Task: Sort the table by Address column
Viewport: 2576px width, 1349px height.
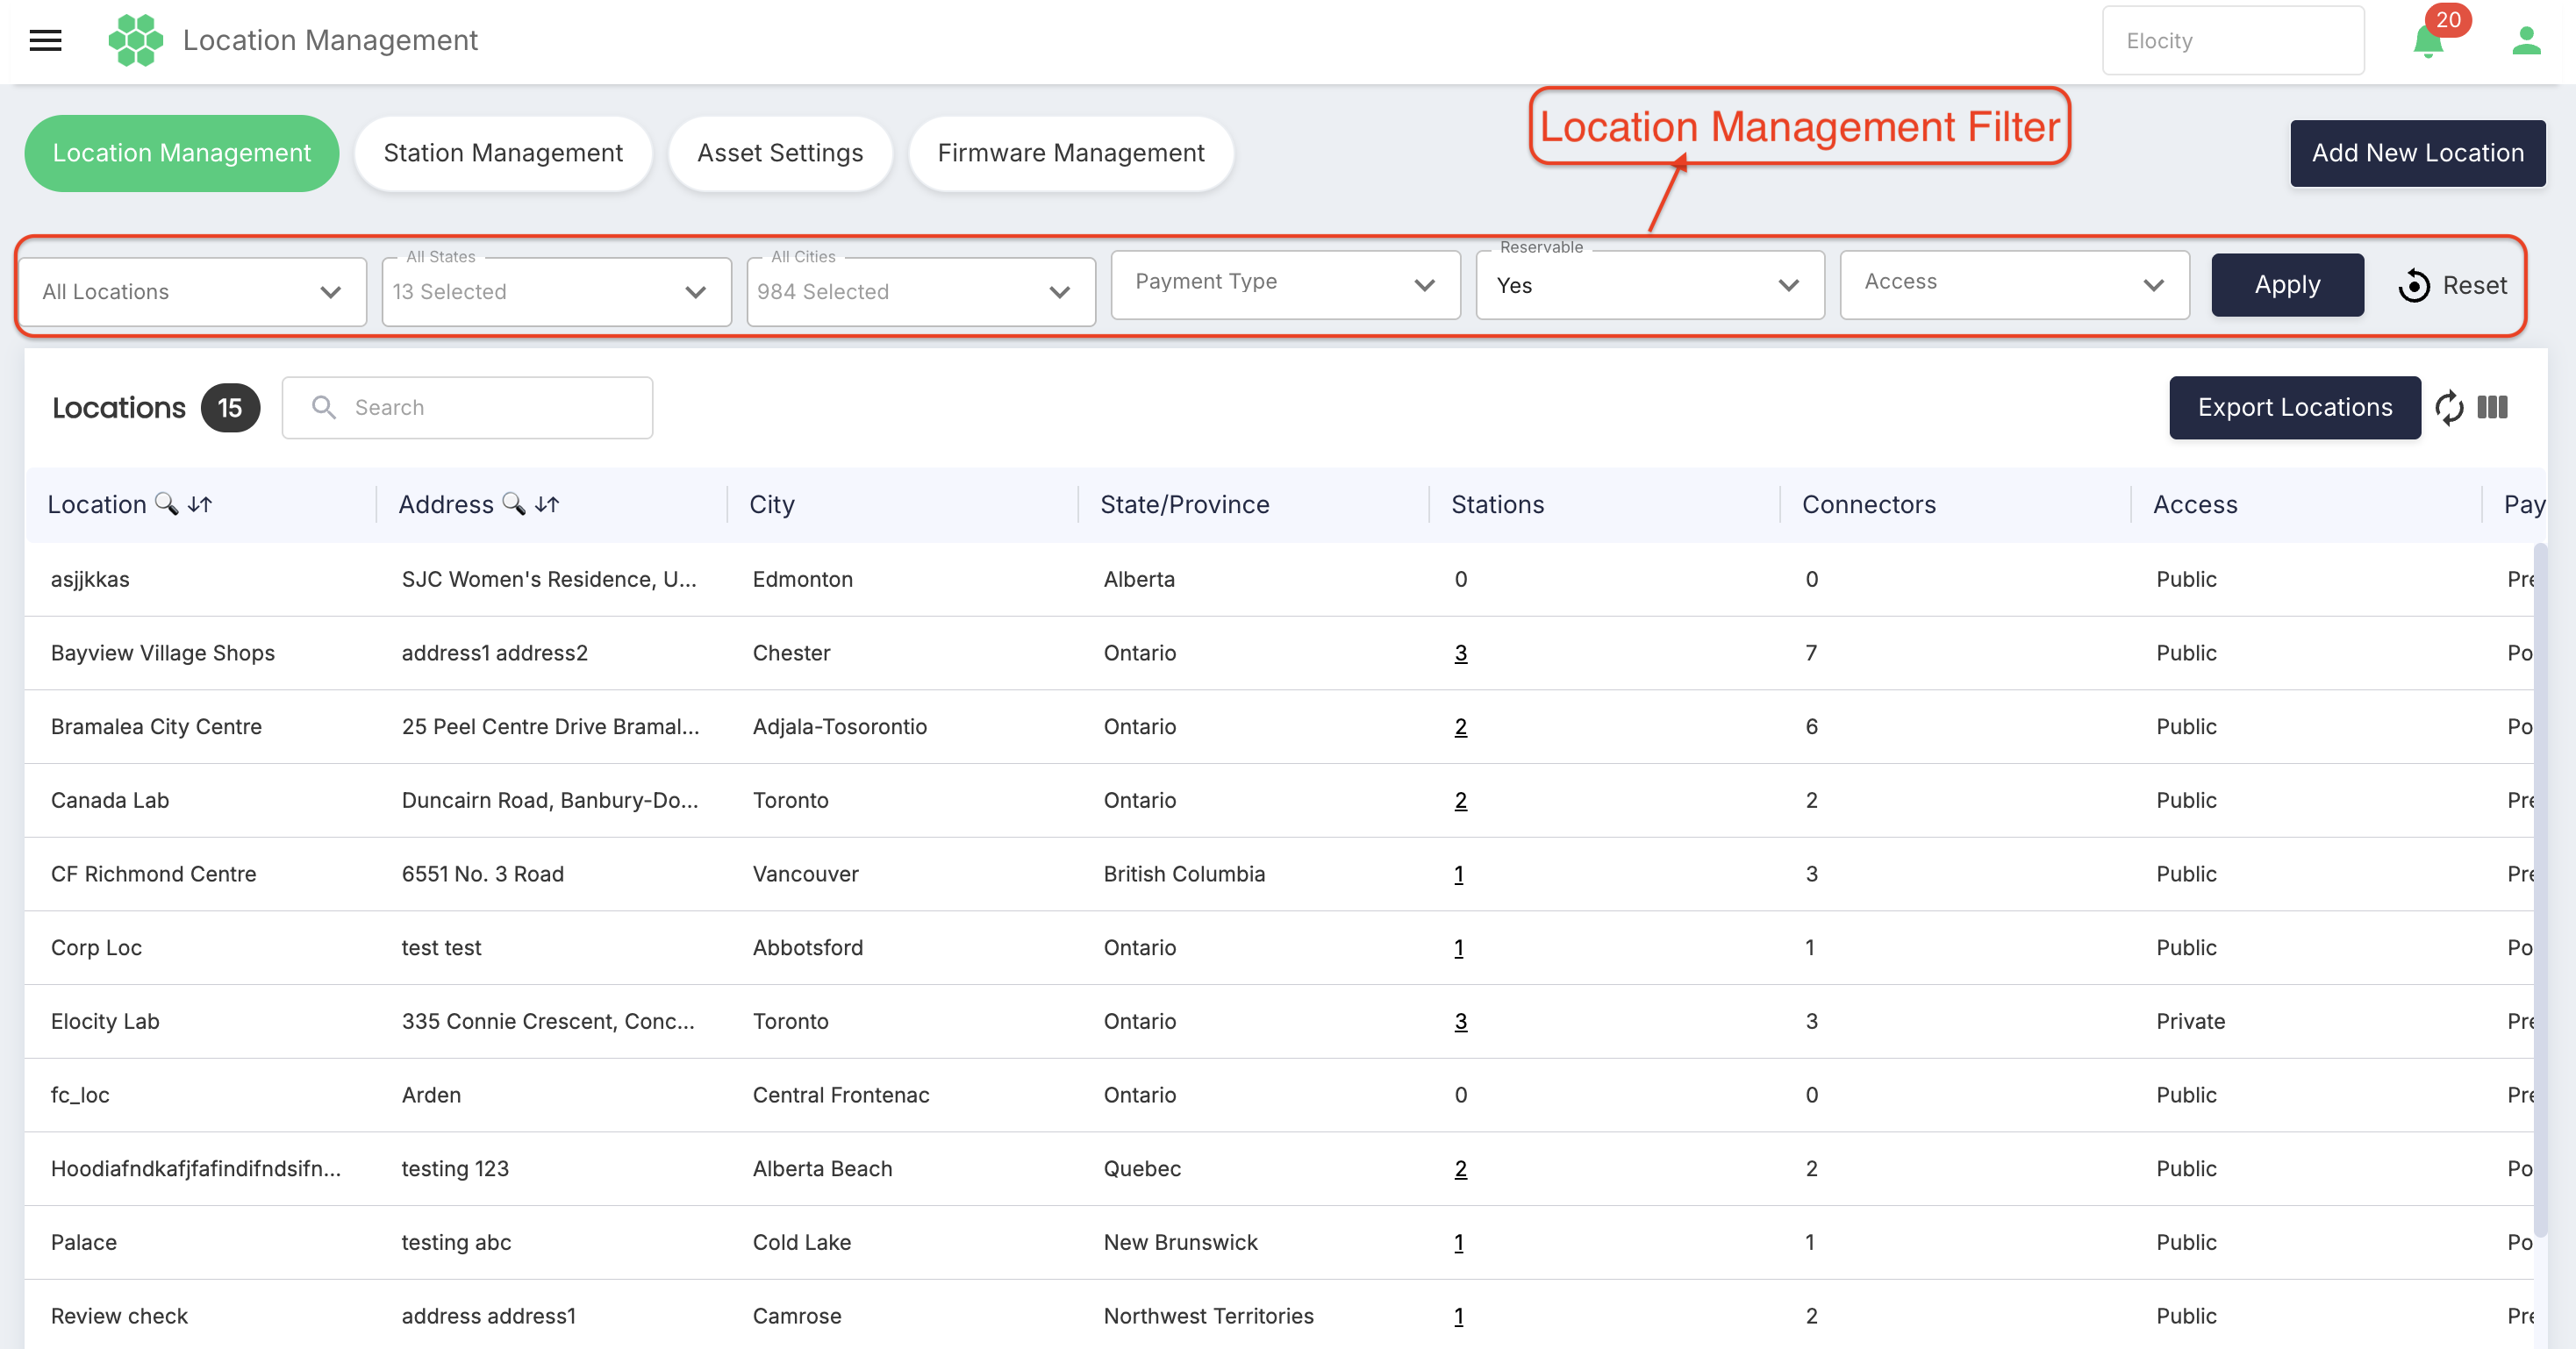Action: (x=547, y=505)
